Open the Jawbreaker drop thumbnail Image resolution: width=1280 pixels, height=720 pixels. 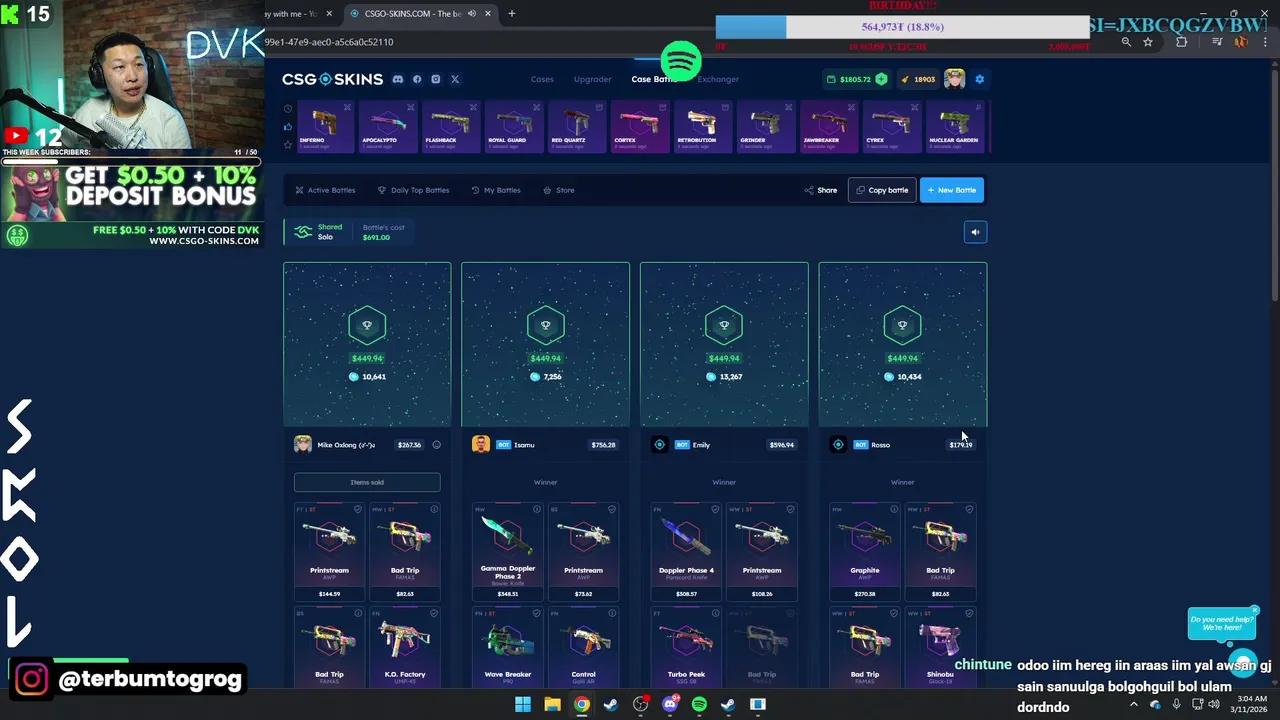pyautogui.click(x=828, y=127)
